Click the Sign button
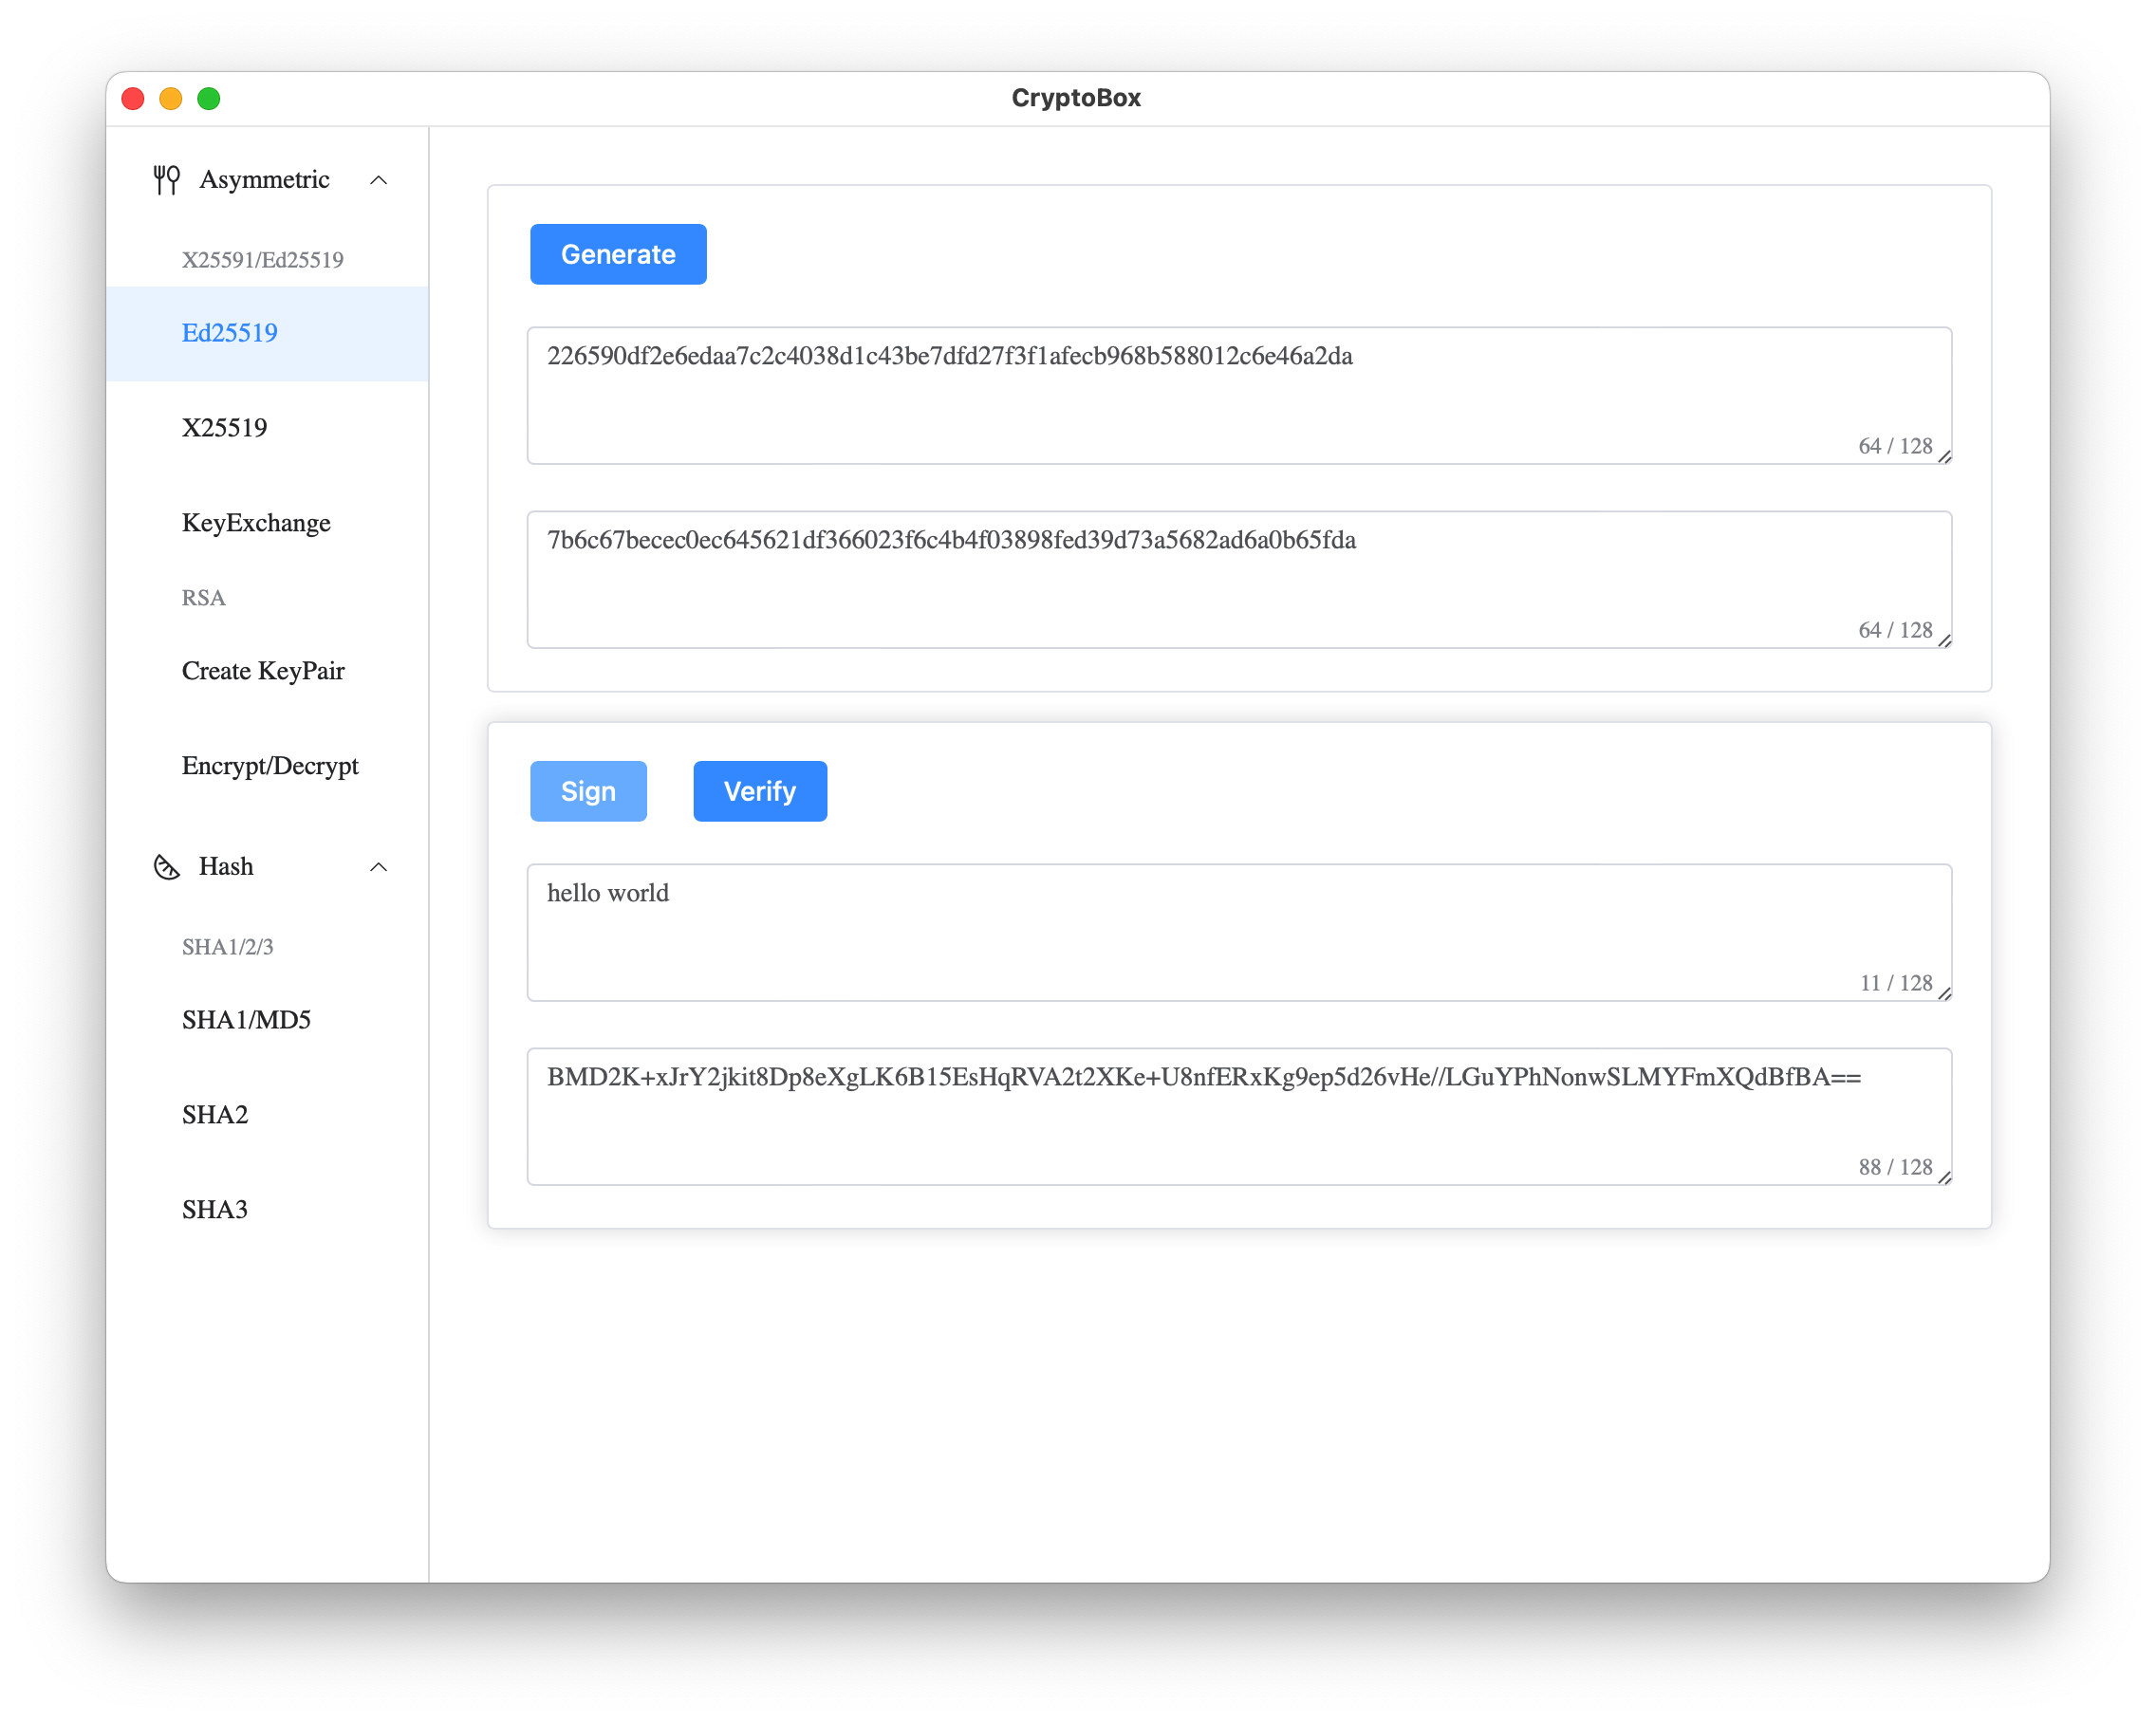 [588, 791]
